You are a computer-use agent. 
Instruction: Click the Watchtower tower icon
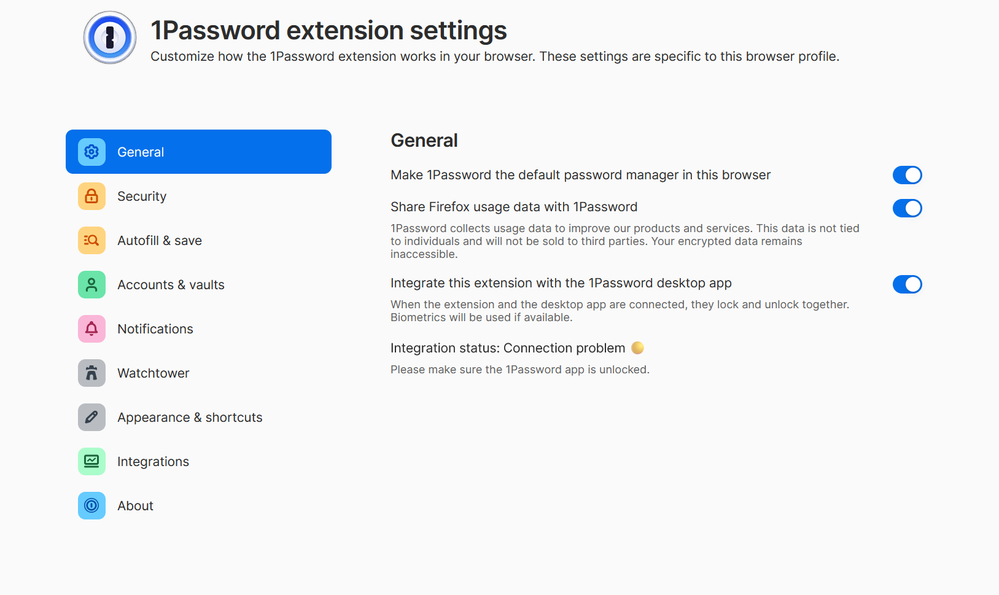pos(91,373)
